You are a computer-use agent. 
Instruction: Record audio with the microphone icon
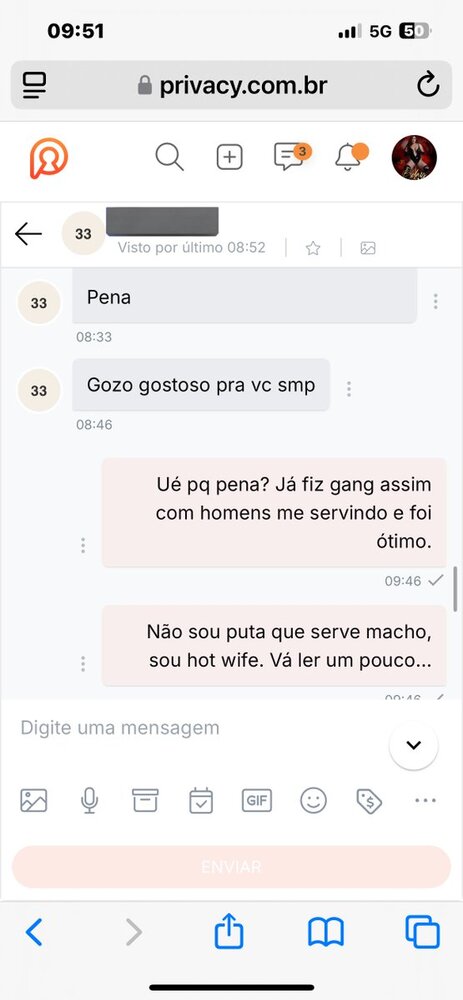pos(90,800)
